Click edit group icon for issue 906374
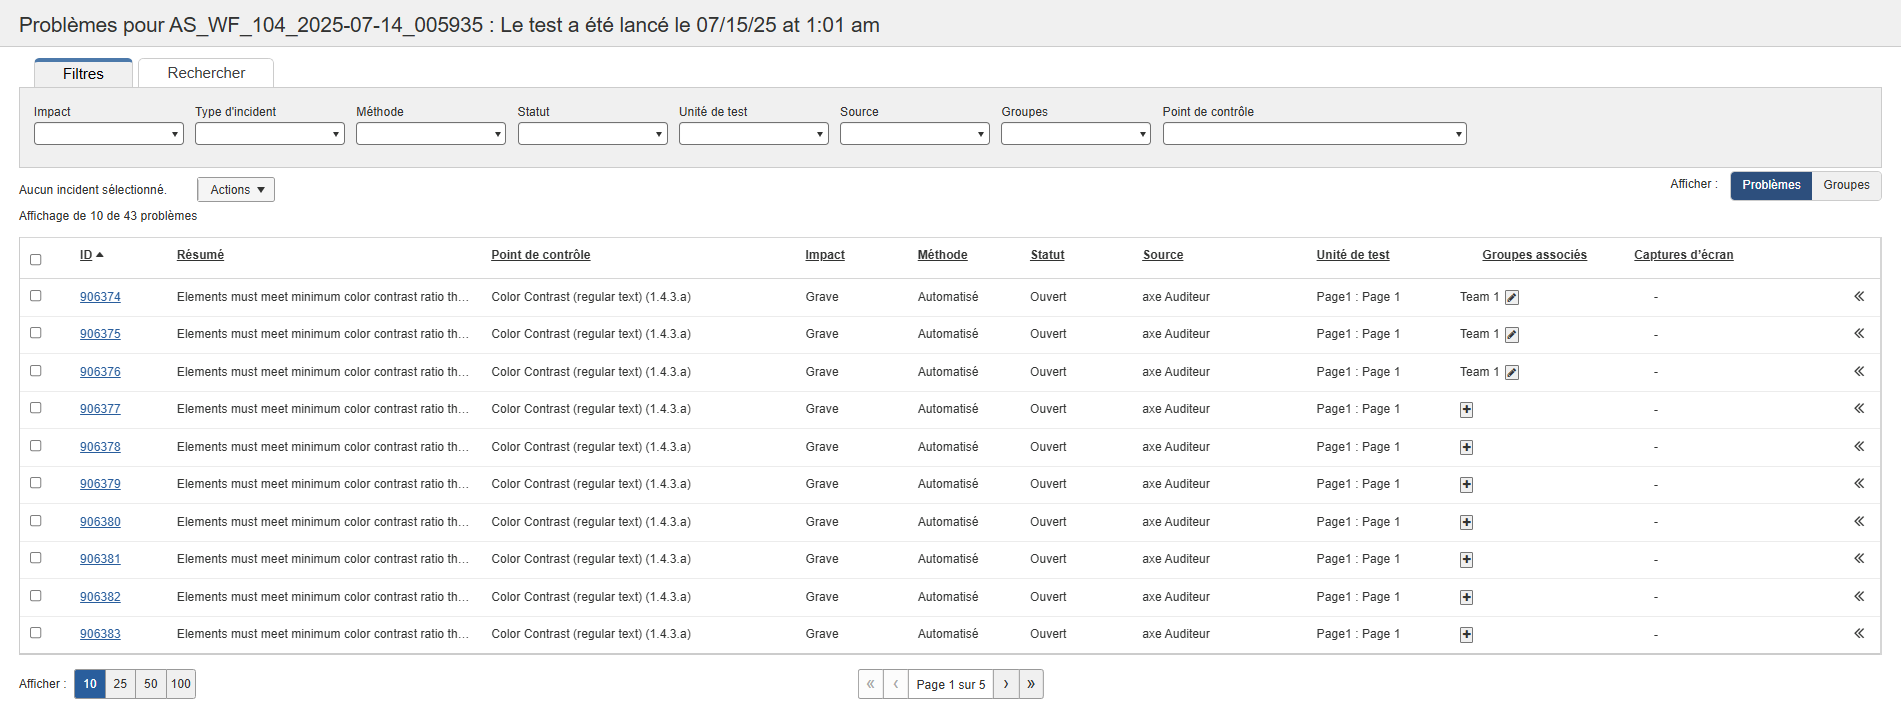Image resolution: width=1901 pixels, height=712 pixels. [x=1512, y=297]
